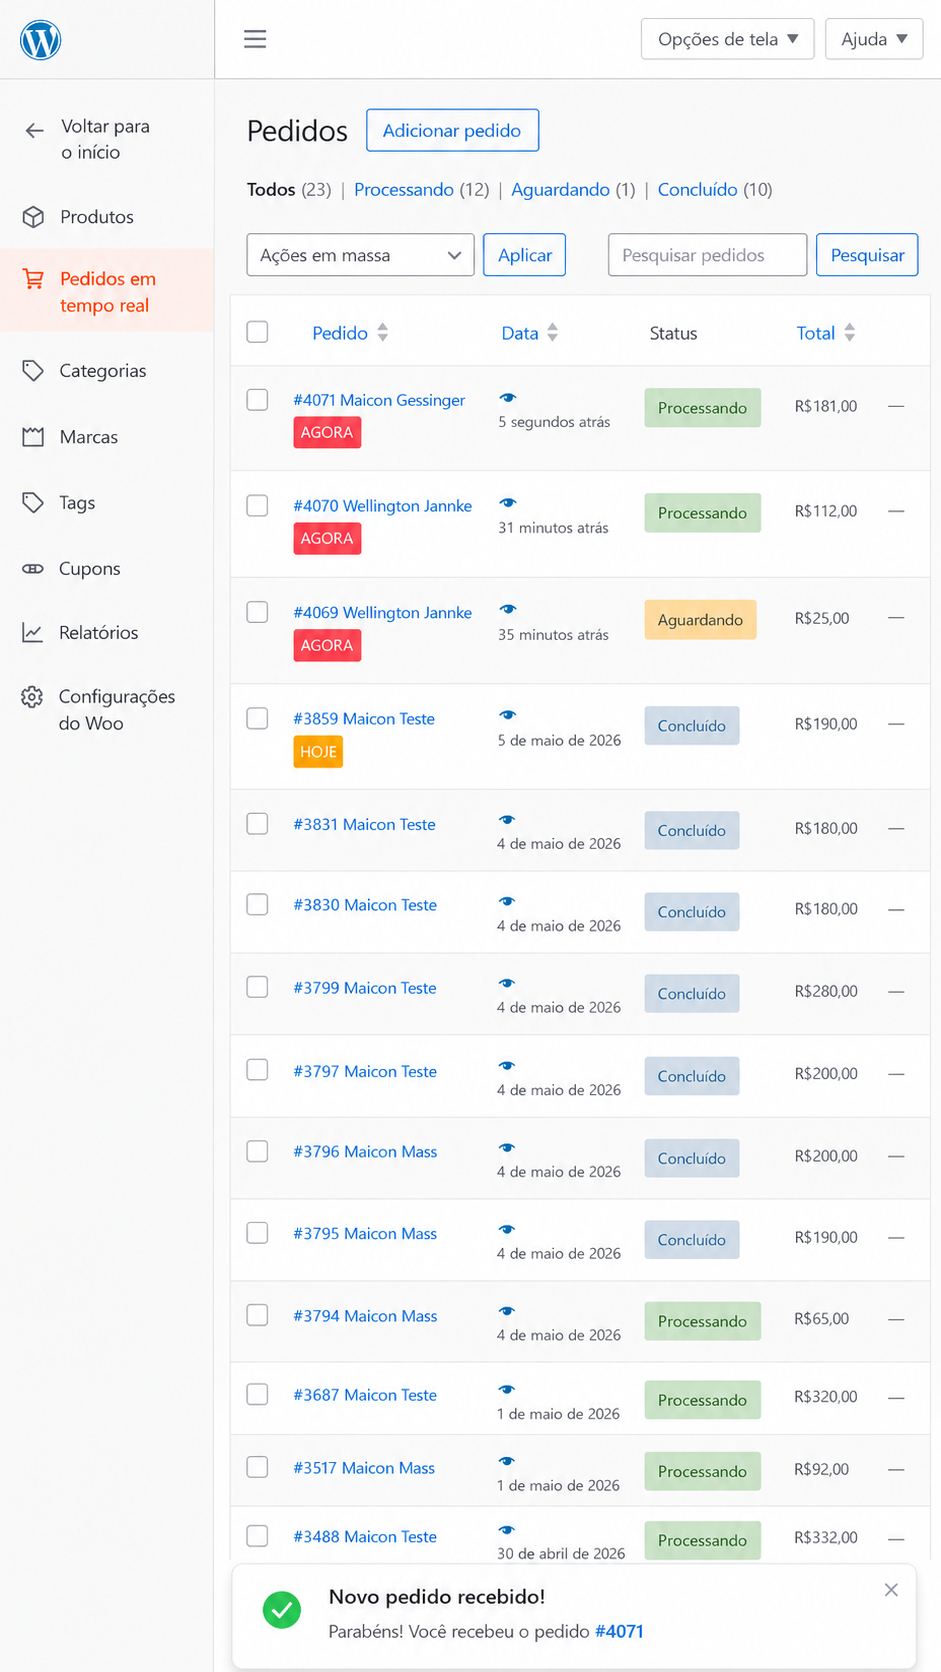Screen dimensions: 941x1672
Task: Open the #4071 link in the notification
Action: pos(619,1631)
